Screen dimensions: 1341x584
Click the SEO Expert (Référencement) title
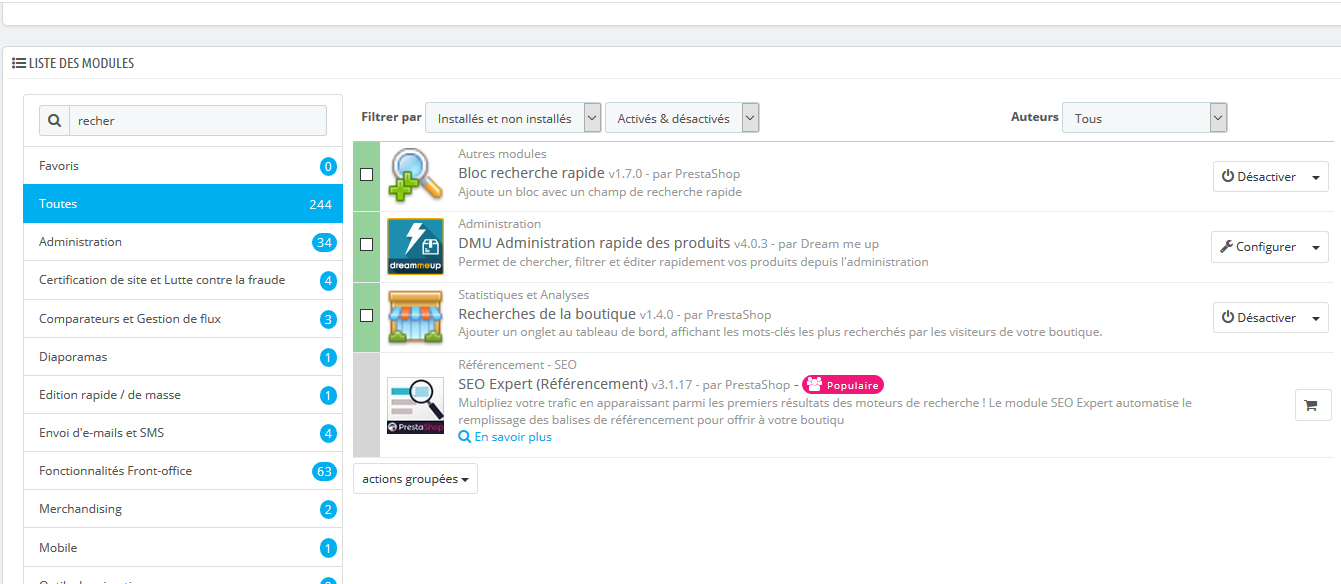553,384
